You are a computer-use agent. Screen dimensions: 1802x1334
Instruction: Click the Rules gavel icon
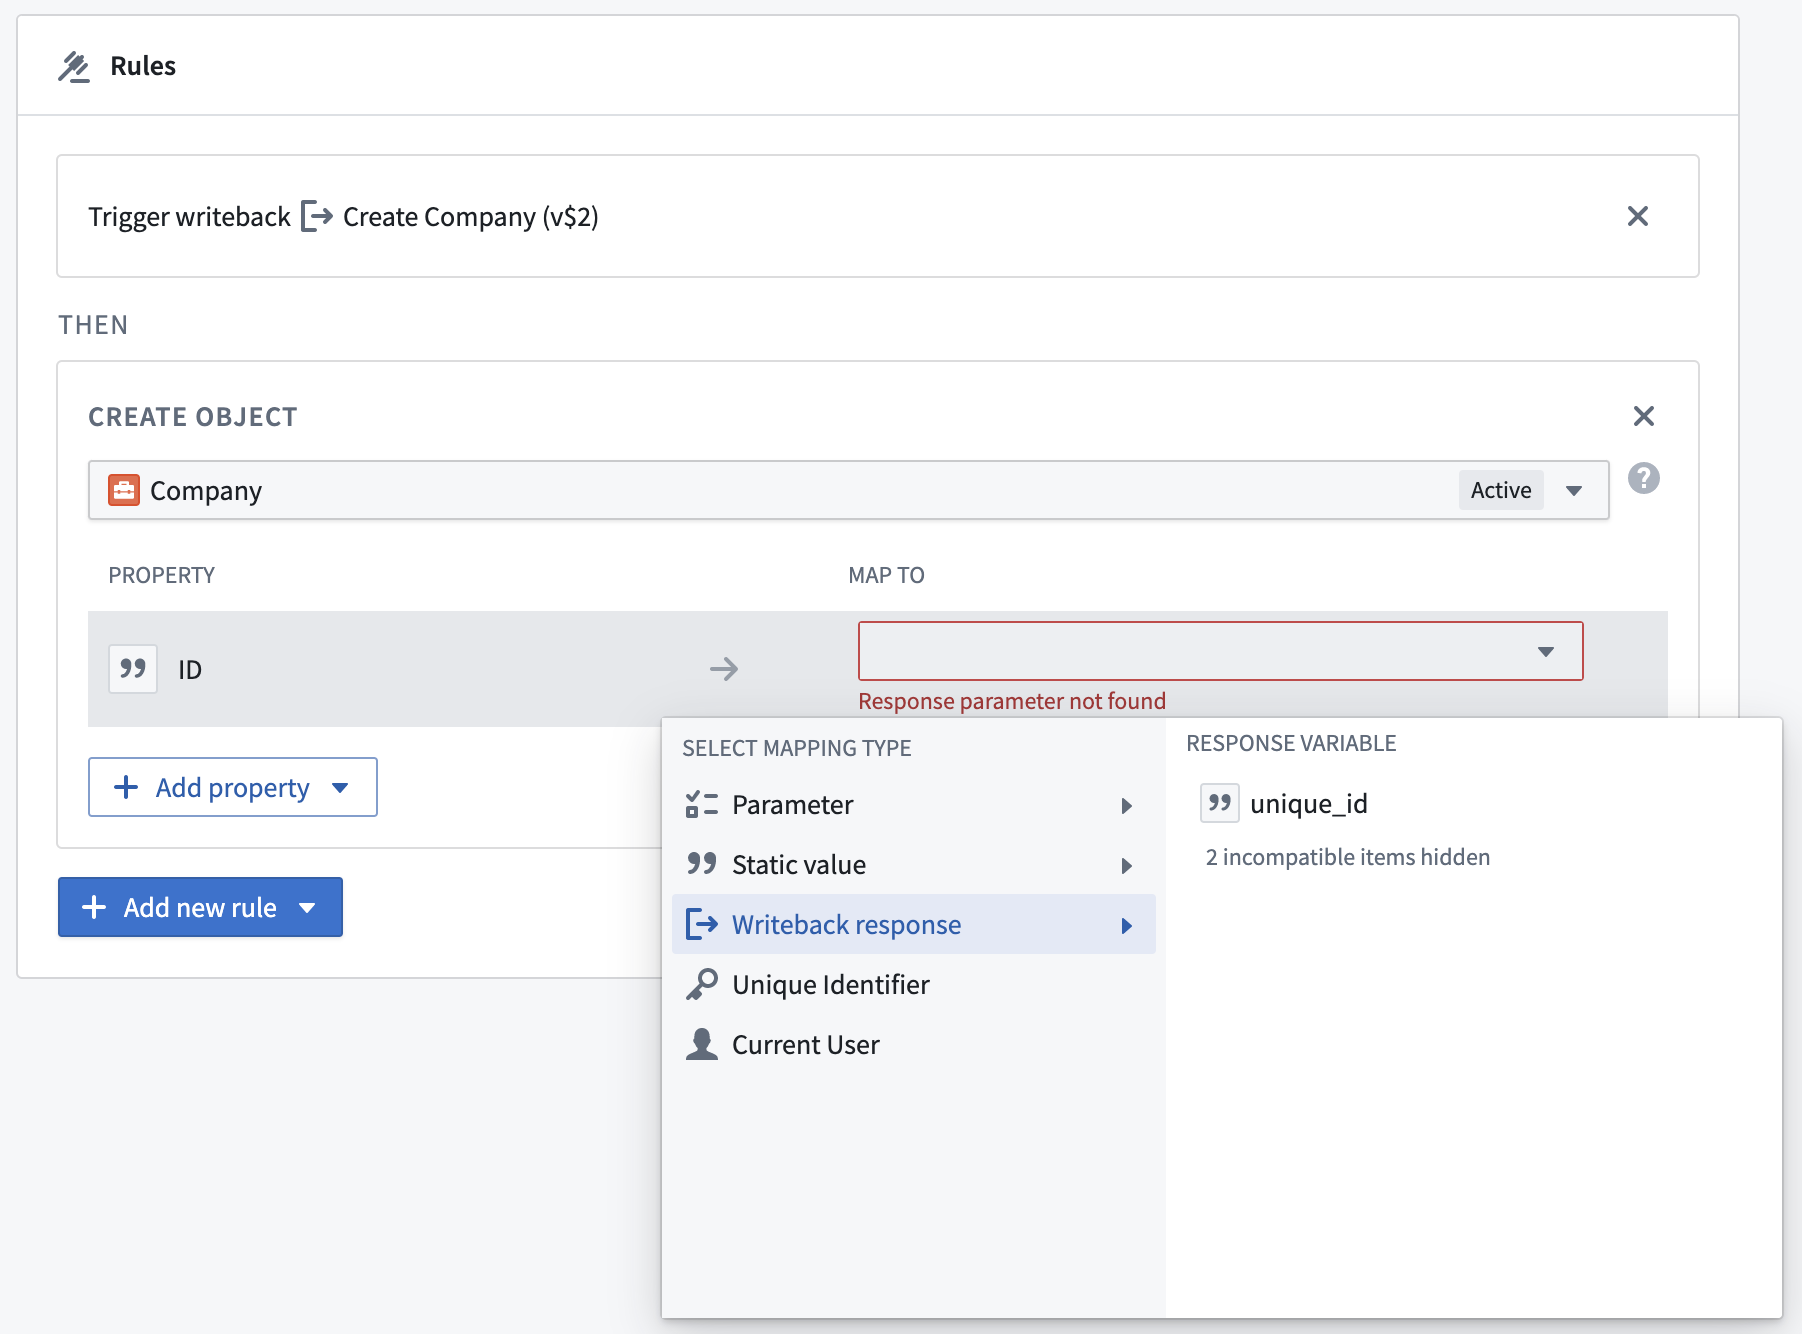74,67
